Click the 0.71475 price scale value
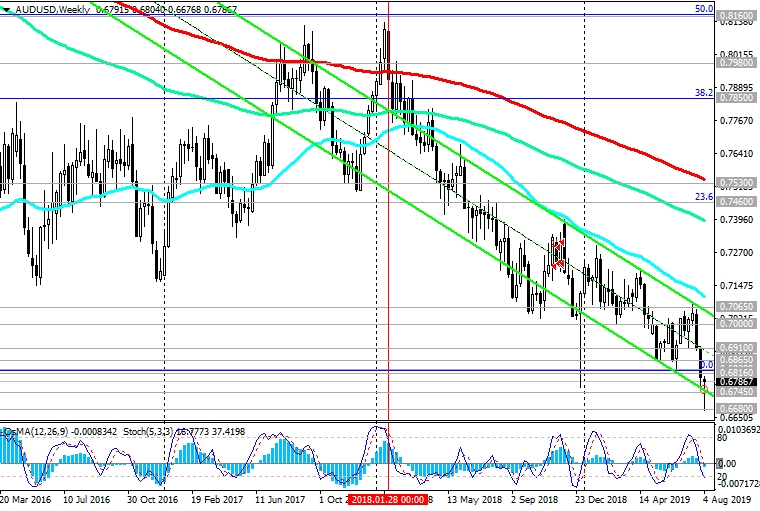Screen dimensions: 760x511 click(x=737, y=286)
